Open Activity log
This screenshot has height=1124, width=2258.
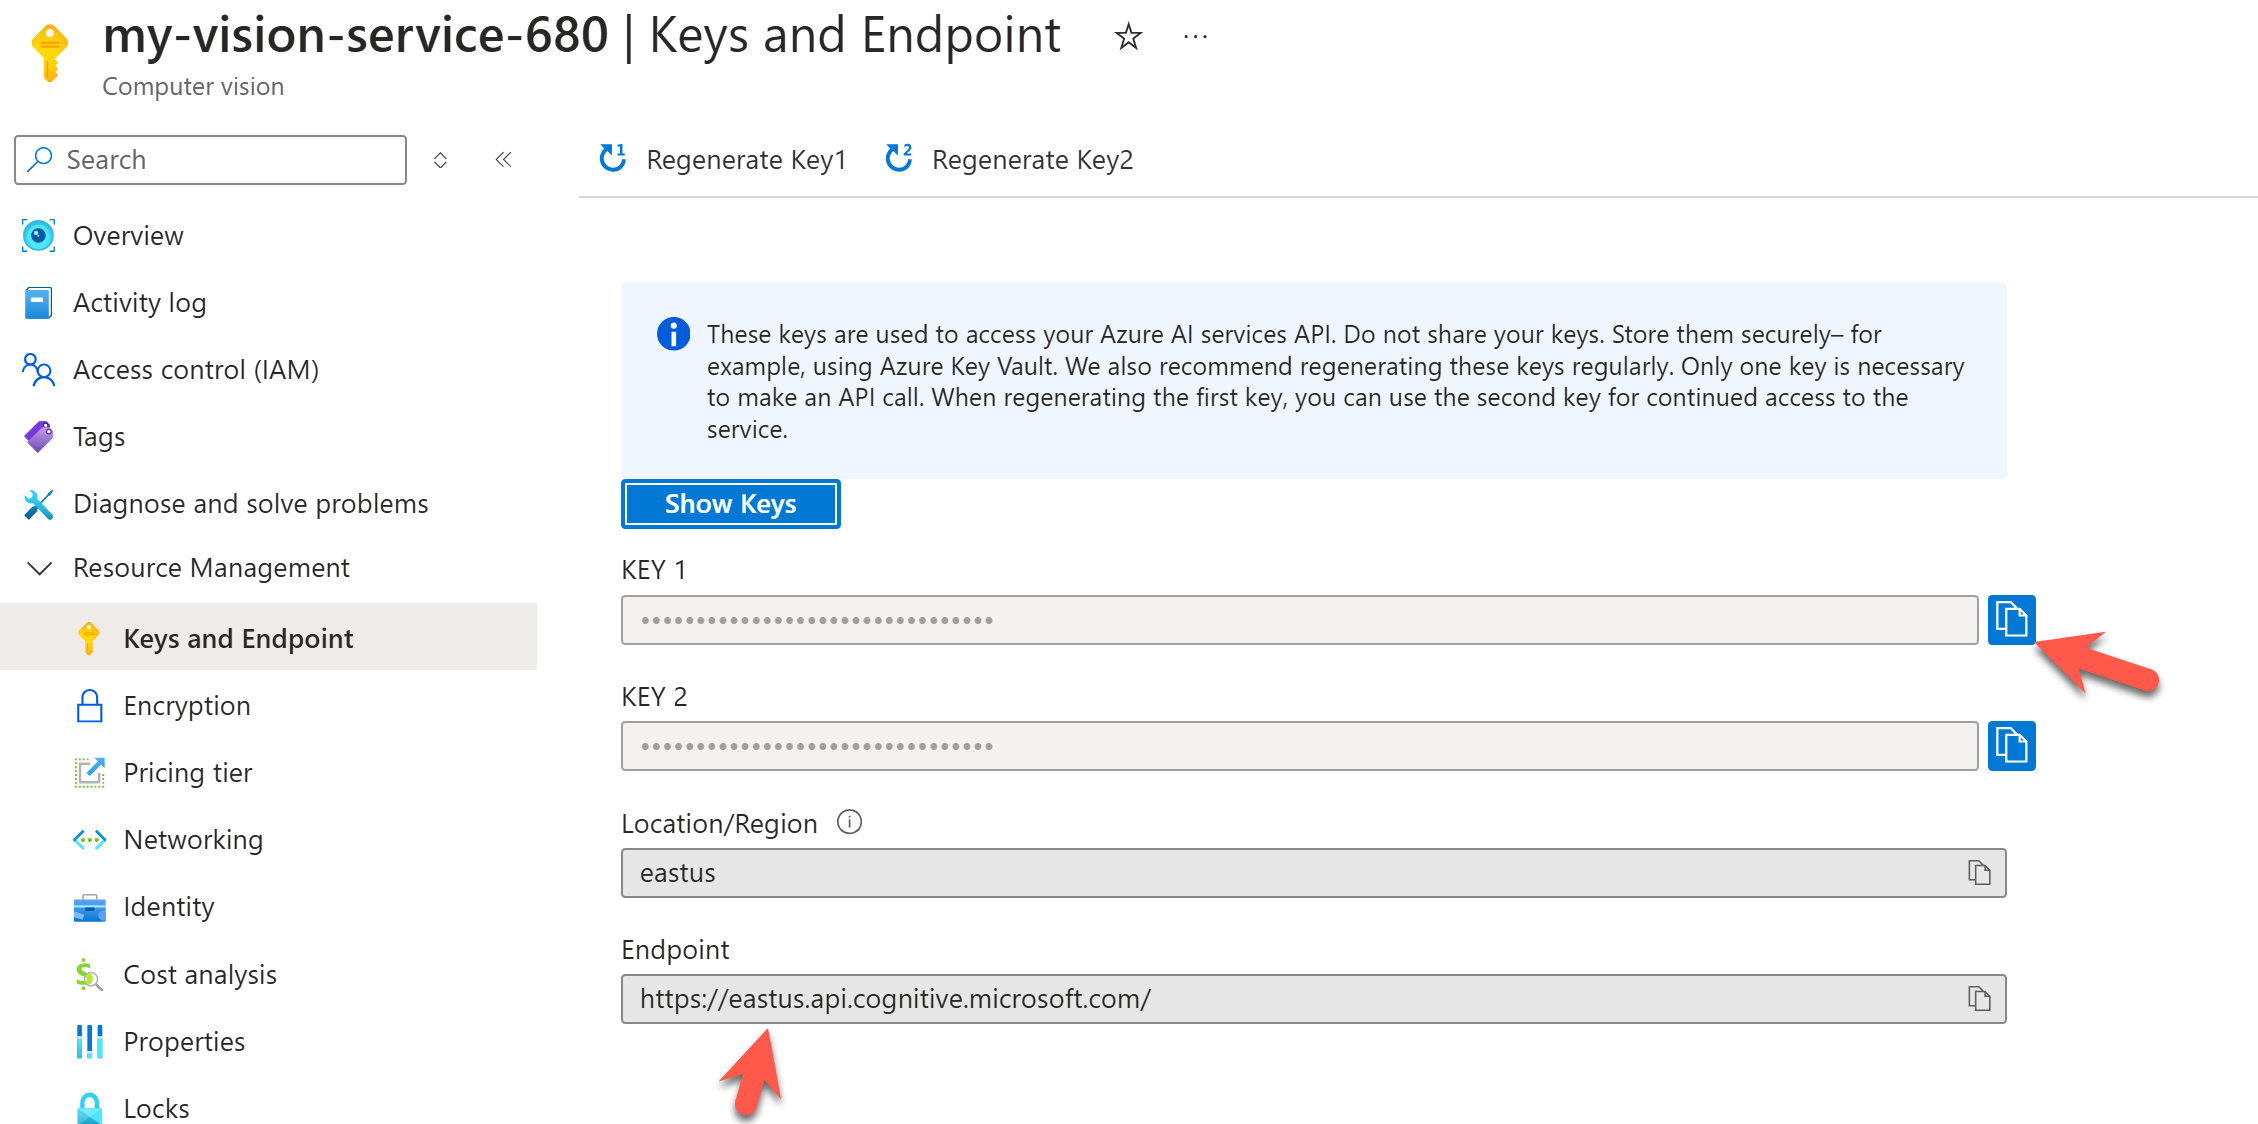(x=140, y=303)
